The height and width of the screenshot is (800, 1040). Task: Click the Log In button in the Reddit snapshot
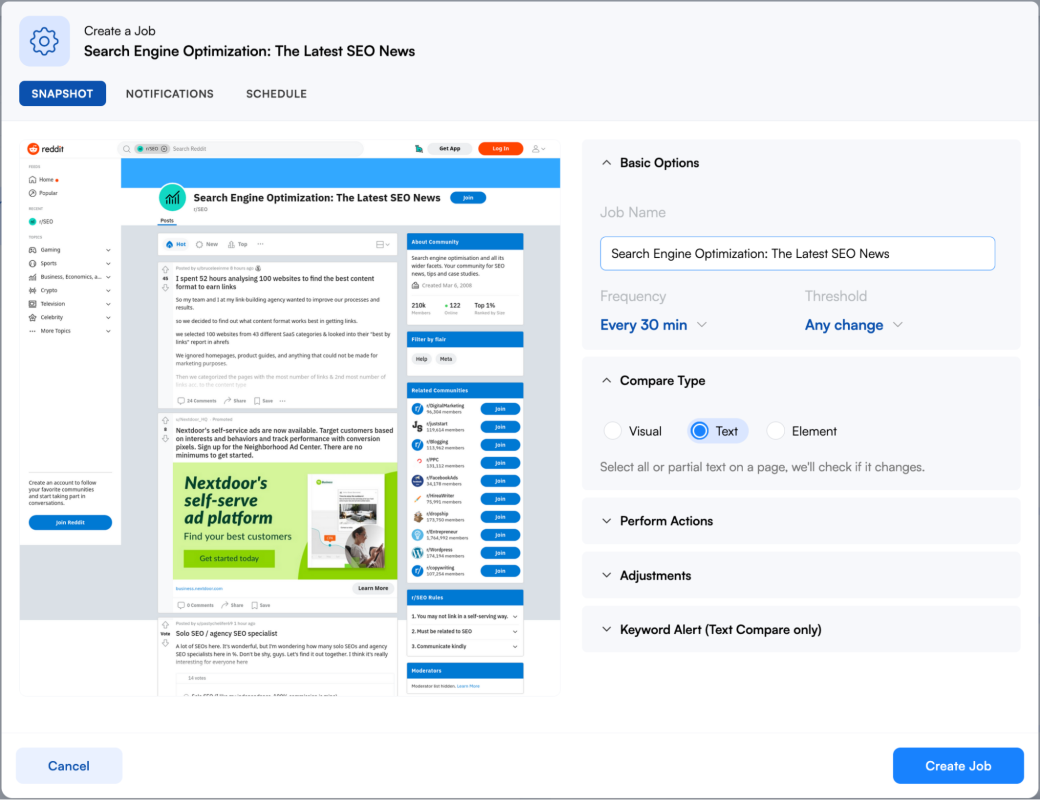tap(501, 149)
